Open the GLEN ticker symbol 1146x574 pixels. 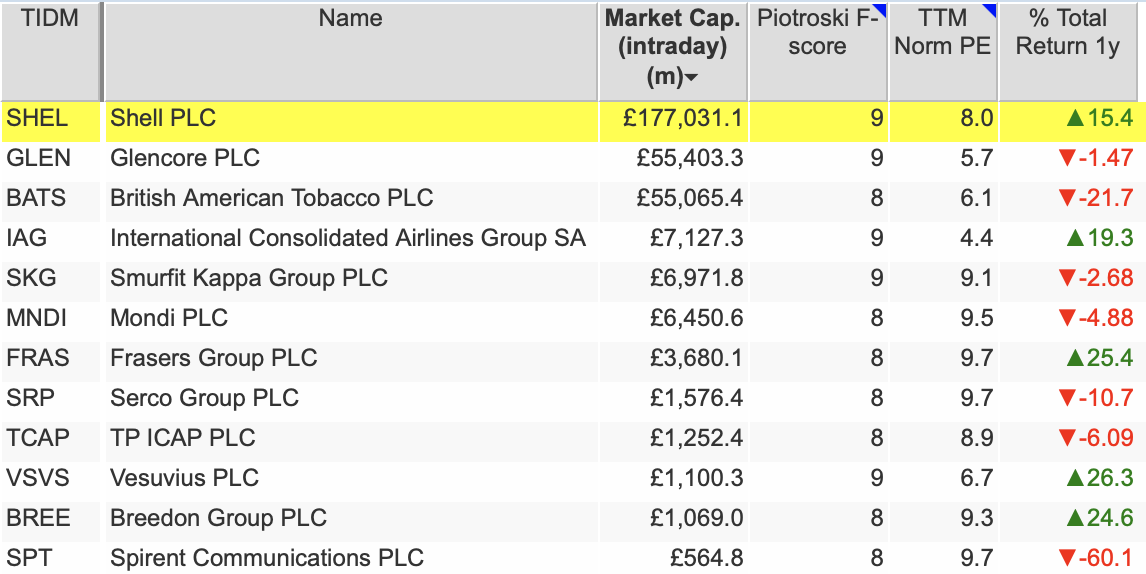click(39, 158)
